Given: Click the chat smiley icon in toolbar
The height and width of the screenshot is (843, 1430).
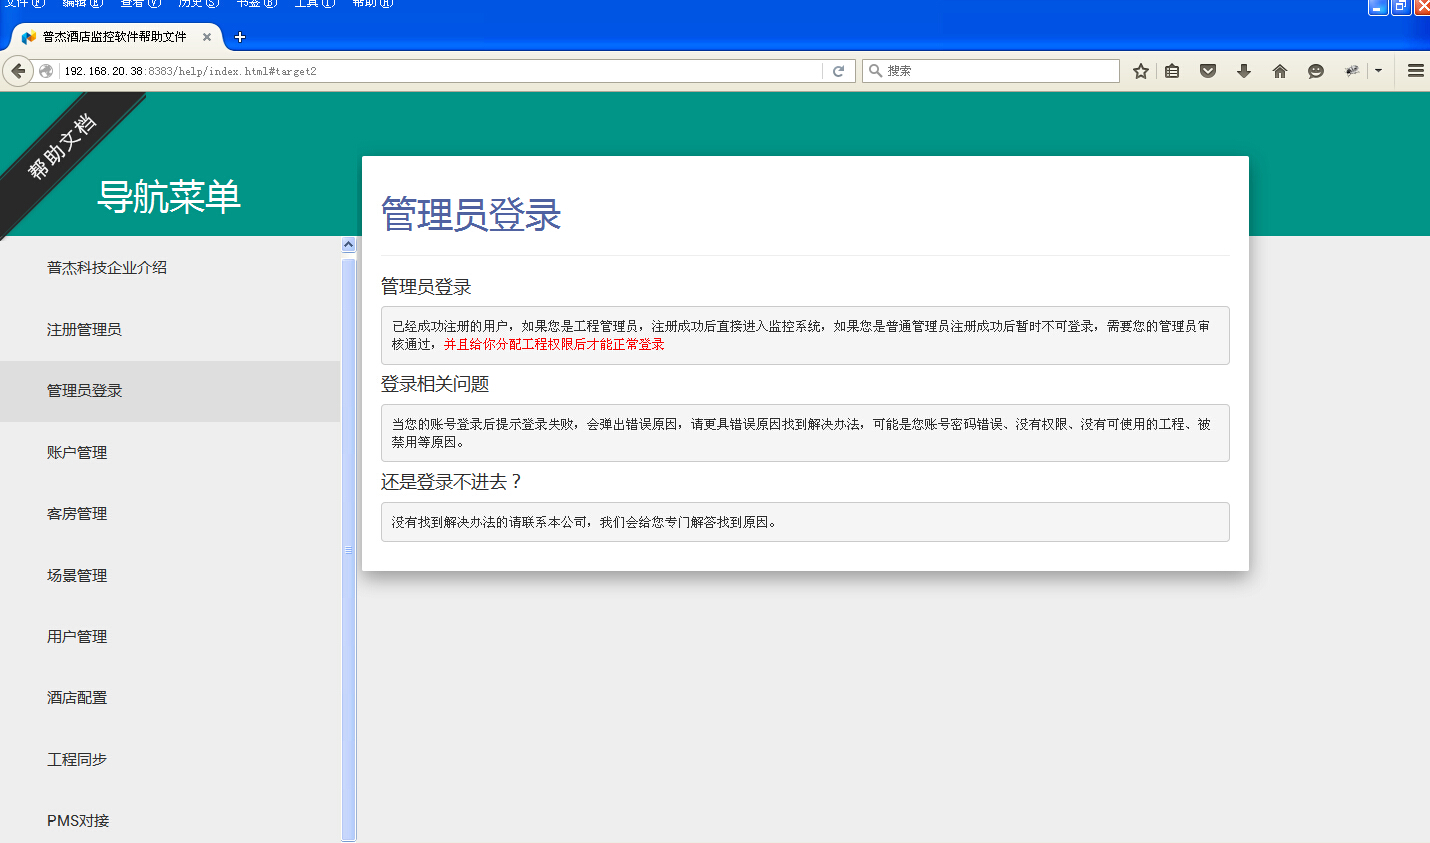Looking at the screenshot, I should 1316,71.
